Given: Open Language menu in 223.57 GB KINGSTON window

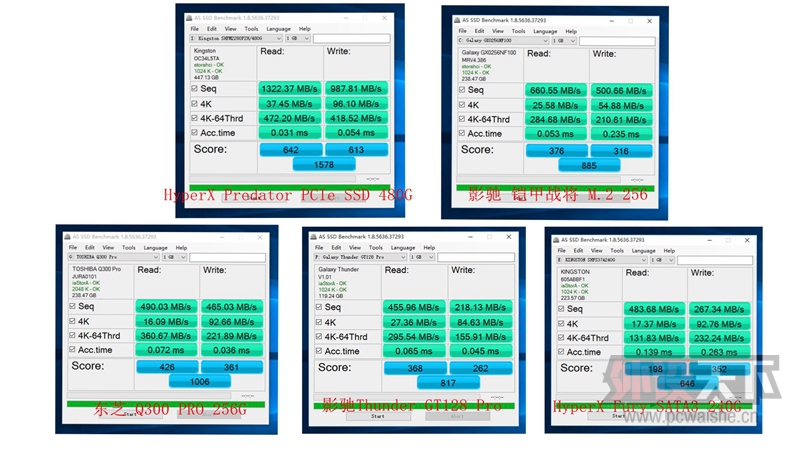Looking at the screenshot, I should click(643, 251).
